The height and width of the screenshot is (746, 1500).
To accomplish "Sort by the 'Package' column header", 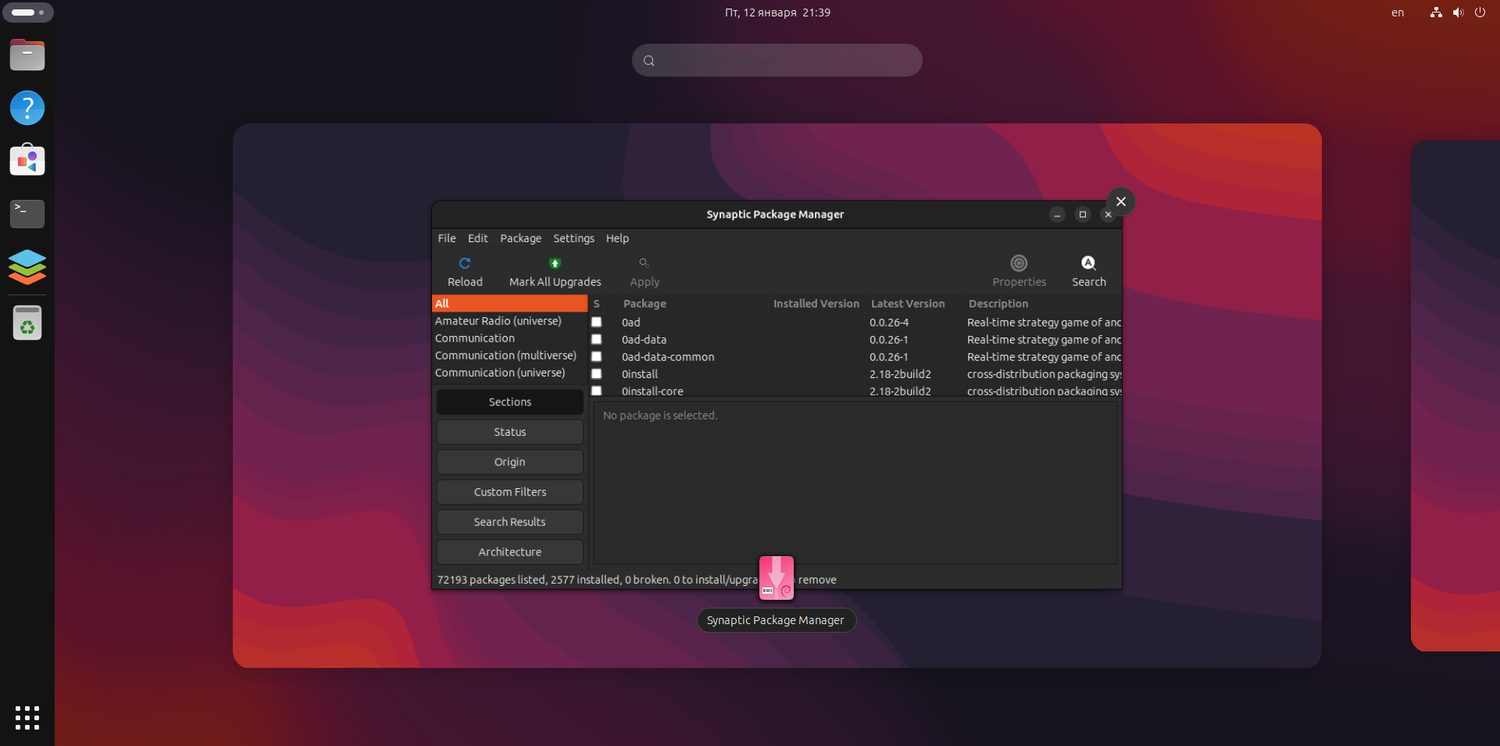I will (x=645, y=304).
